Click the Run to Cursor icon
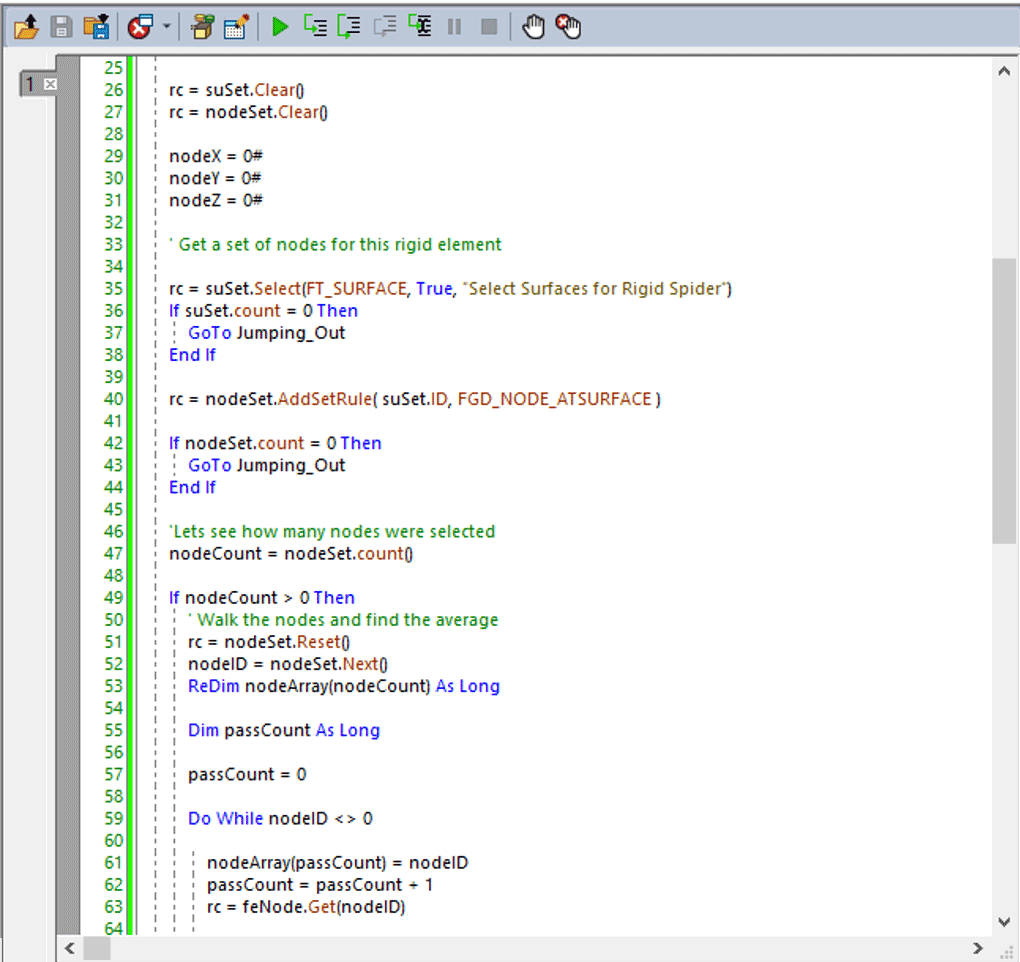 point(420,26)
